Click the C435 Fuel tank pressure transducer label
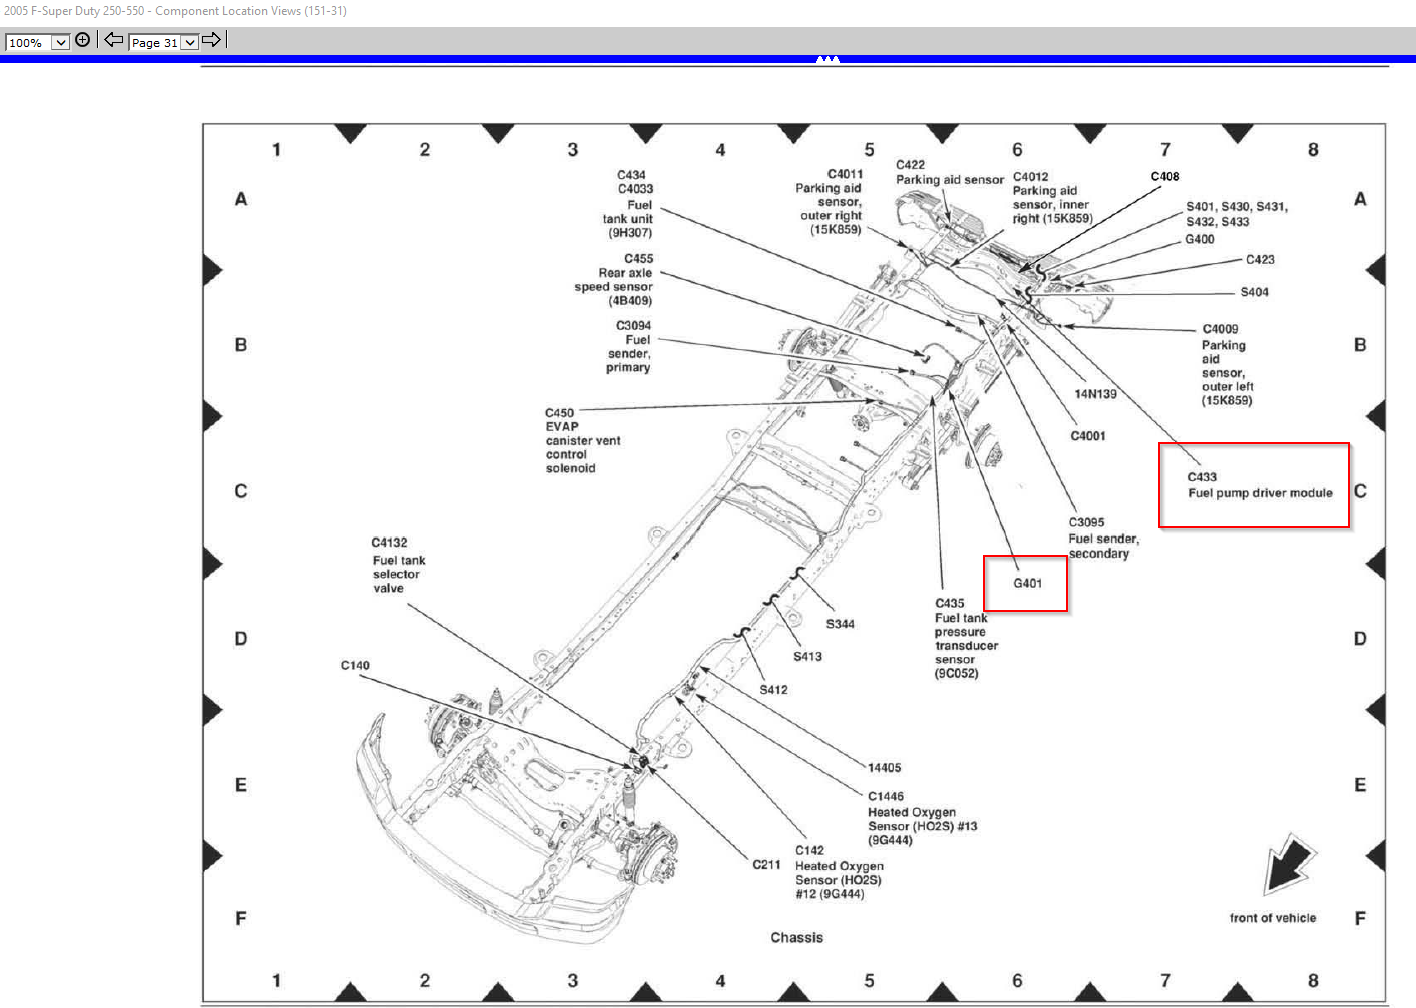The image size is (1416, 1008). tap(960, 638)
